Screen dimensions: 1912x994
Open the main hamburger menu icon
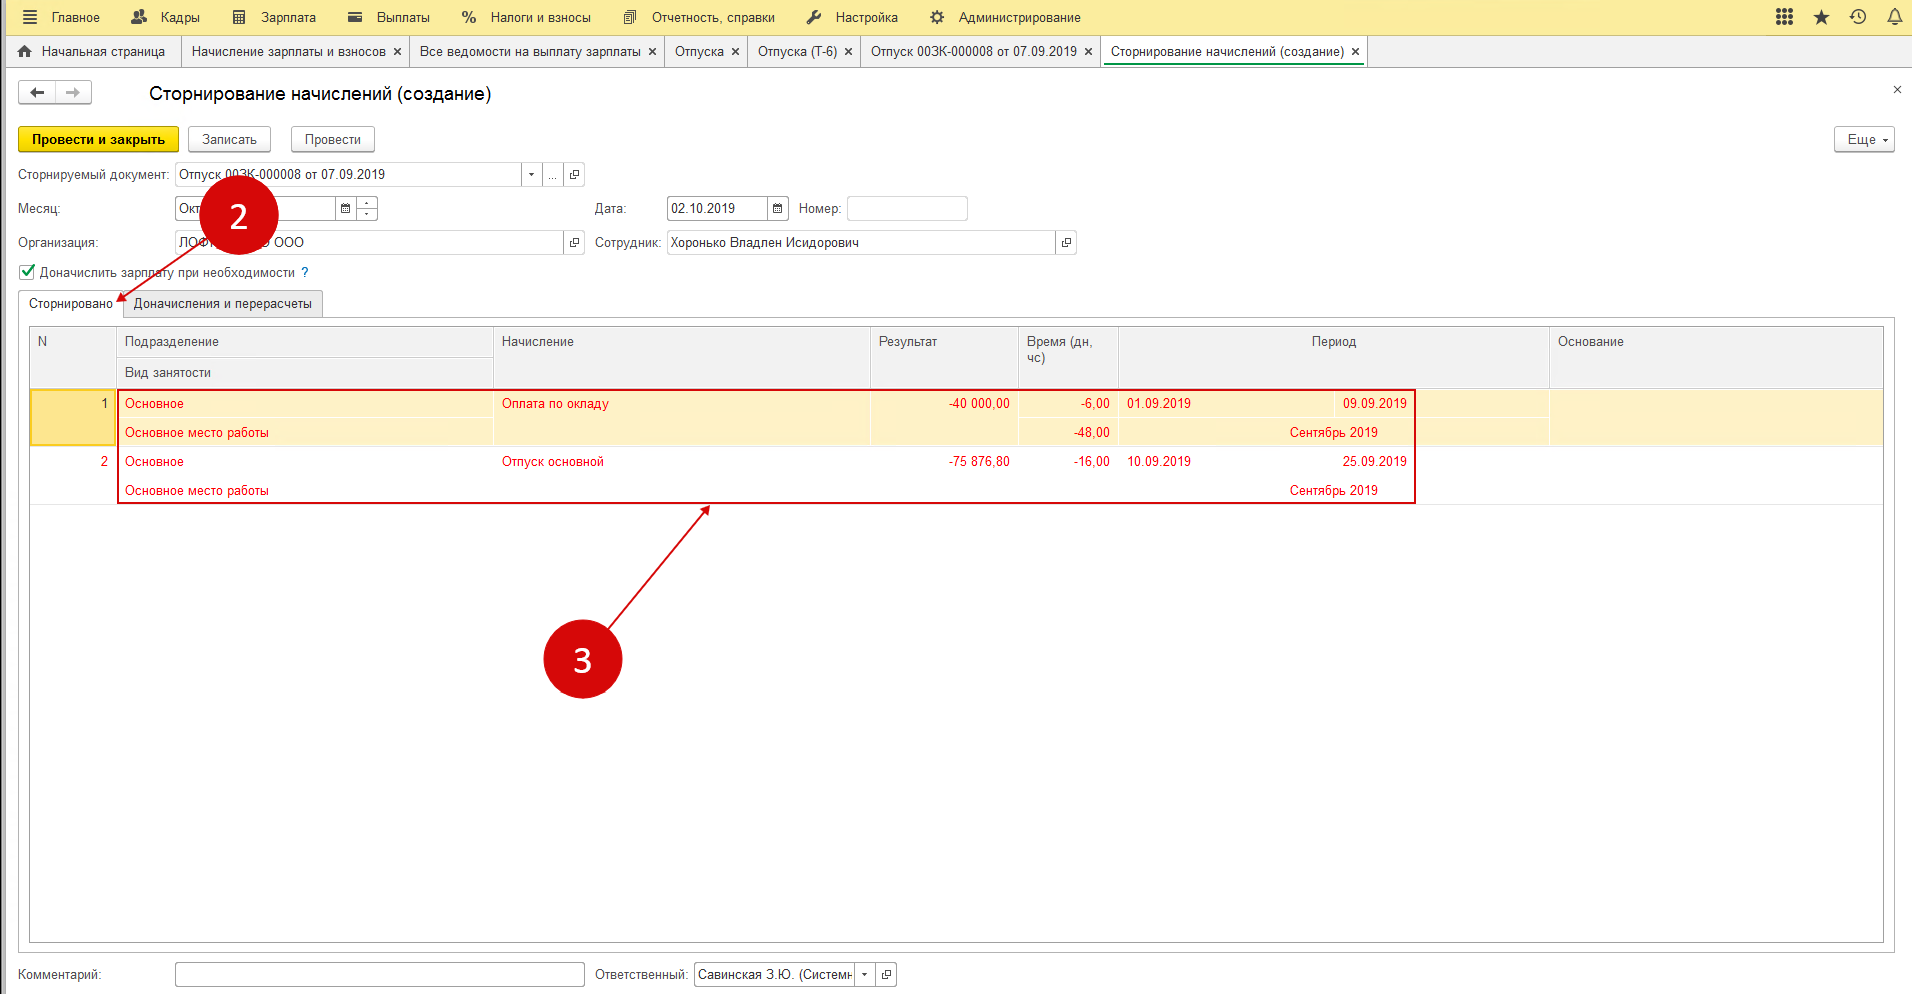click(30, 17)
